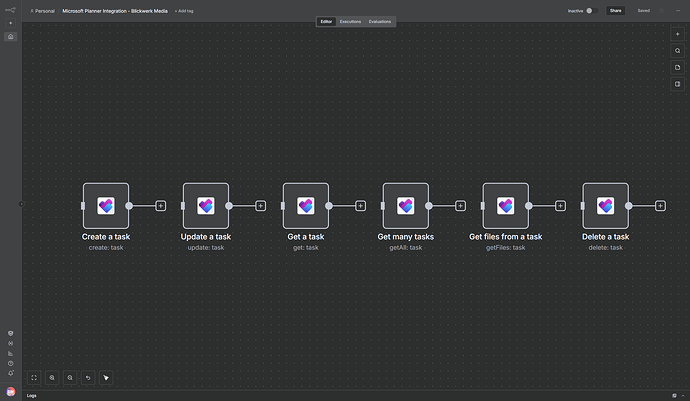Expand the Logs panel at bottom
The image size is (690, 401).
32,395
